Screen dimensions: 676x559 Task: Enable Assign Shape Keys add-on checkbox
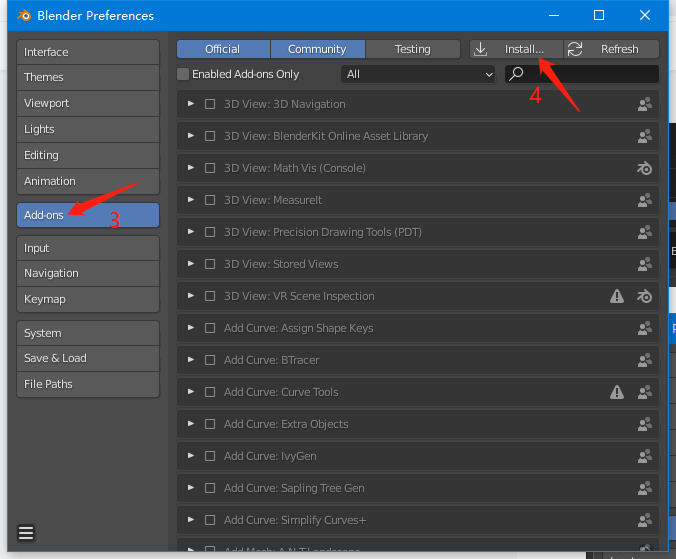click(x=210, y=328)
